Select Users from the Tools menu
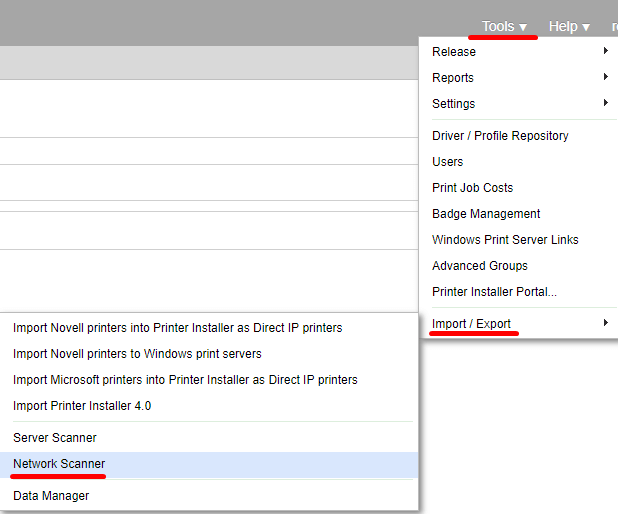Screen dimensions: 618x514 pyautogui.click(x=448, y=162)
